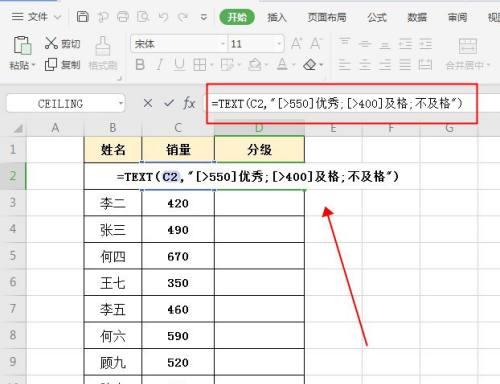Click the fill color bucket icon
This screenshot has height=384, width=500.
click(255, 65)
